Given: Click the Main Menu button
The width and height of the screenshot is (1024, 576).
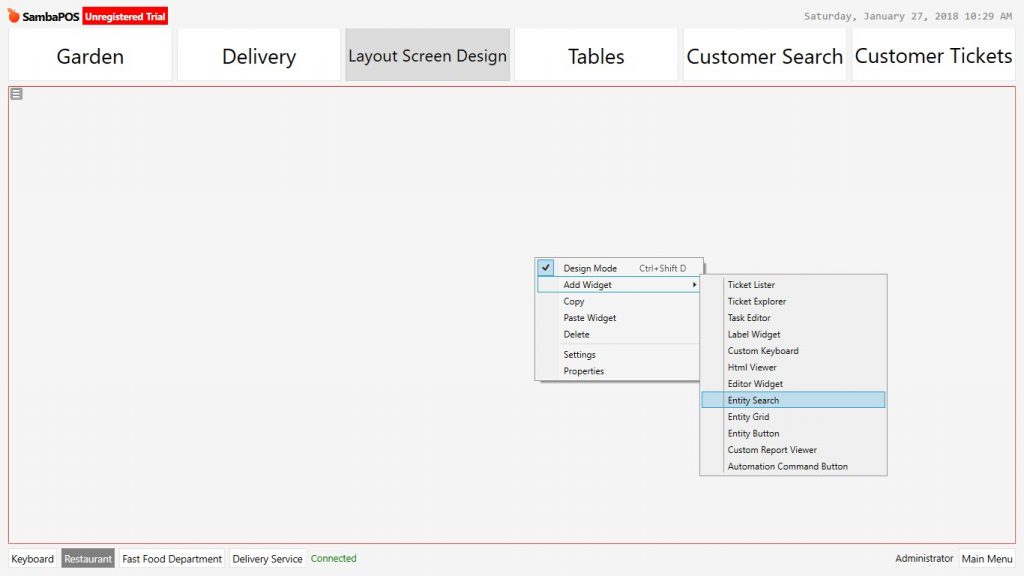Looking at the screenshot, I should click(987, 558).
